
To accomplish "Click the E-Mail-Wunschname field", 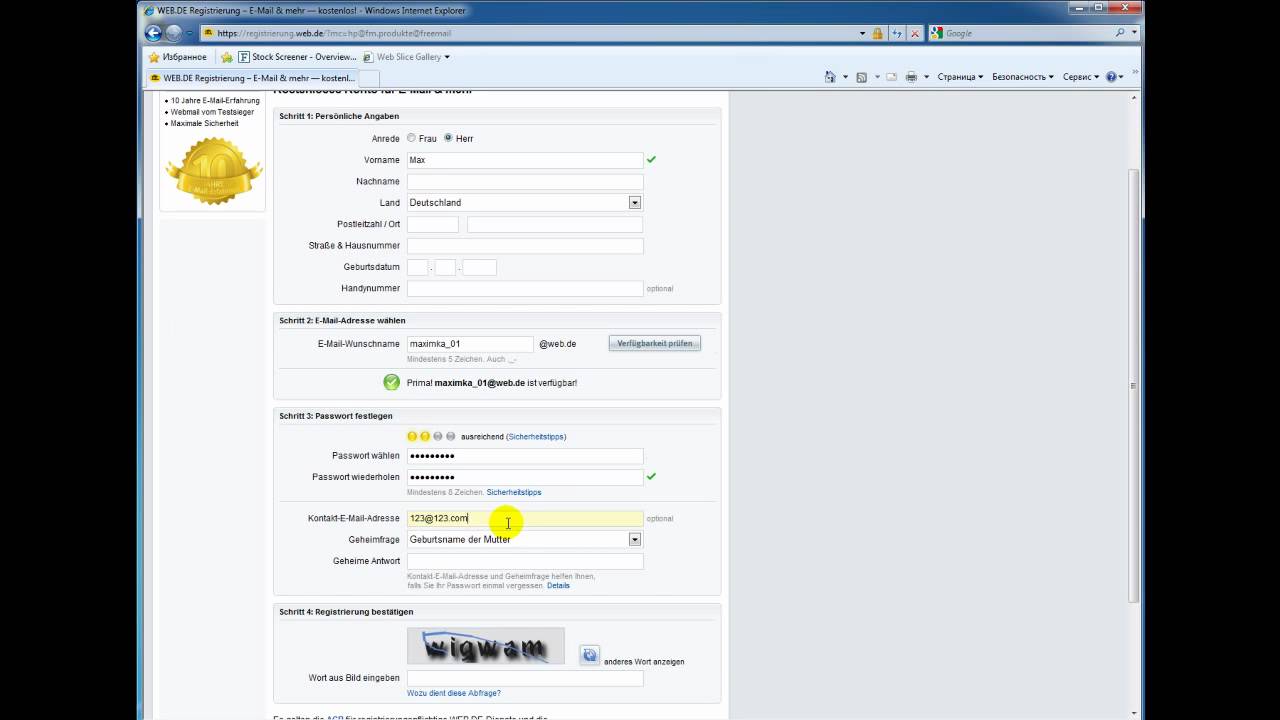I will (x=470, y=343).
